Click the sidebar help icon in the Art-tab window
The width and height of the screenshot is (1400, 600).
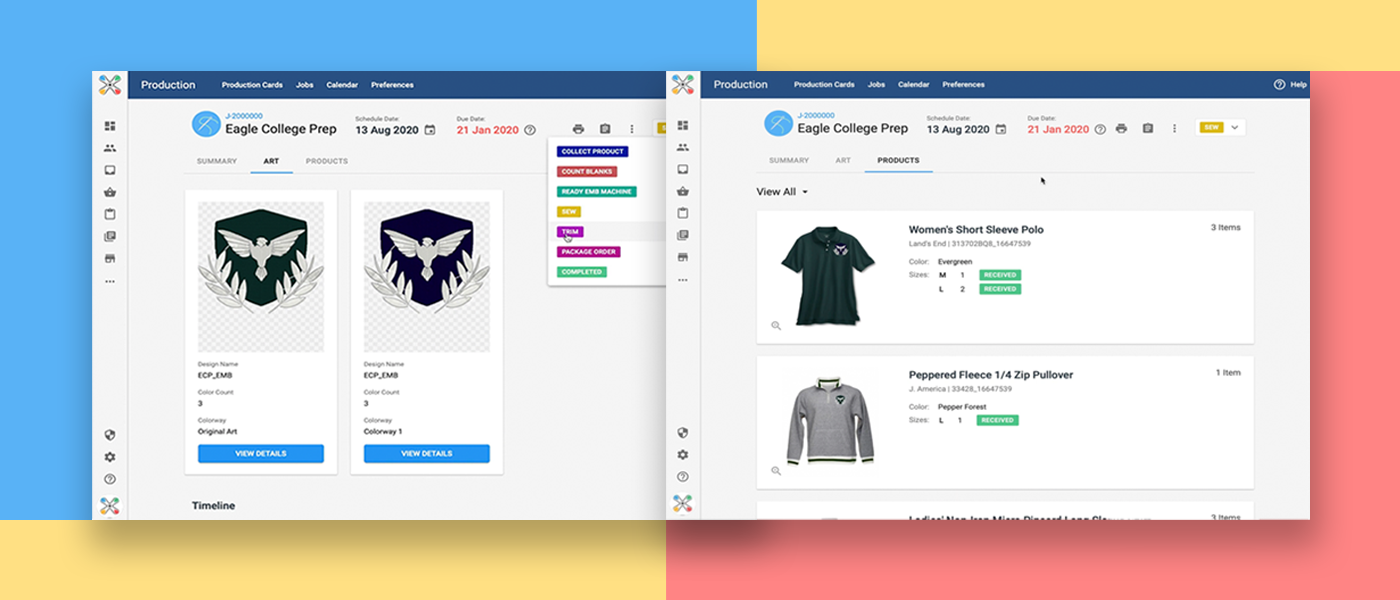point(110,479)
